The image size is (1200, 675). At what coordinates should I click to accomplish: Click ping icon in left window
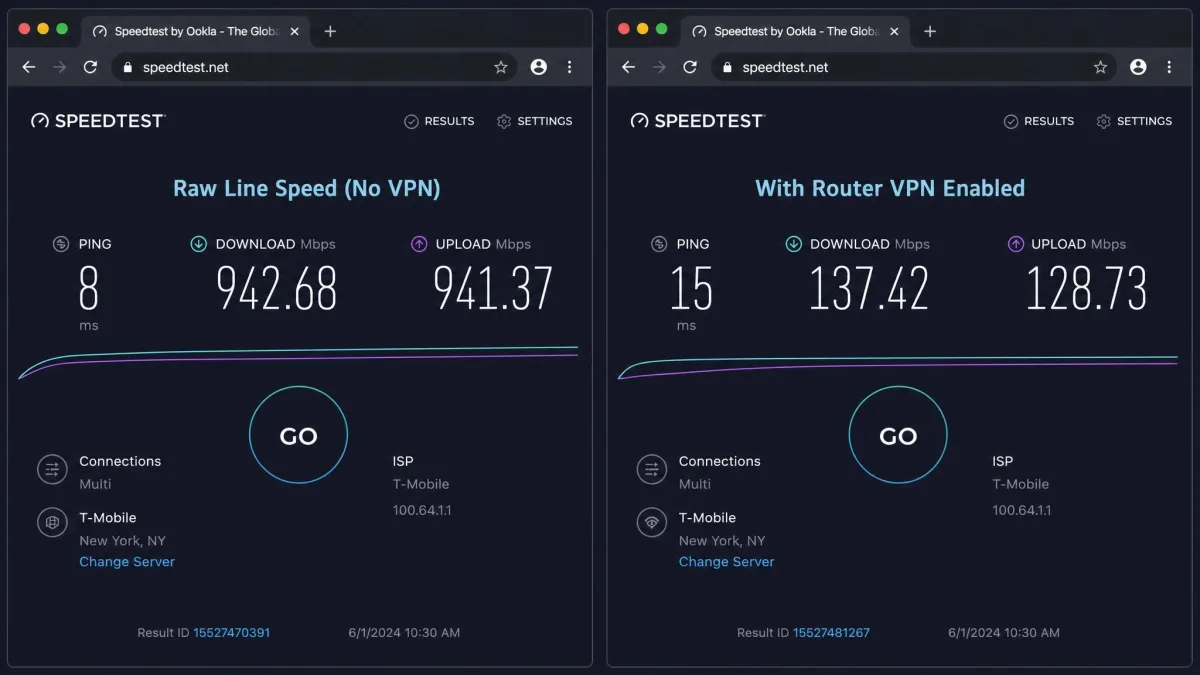click(x=60, y=244)
